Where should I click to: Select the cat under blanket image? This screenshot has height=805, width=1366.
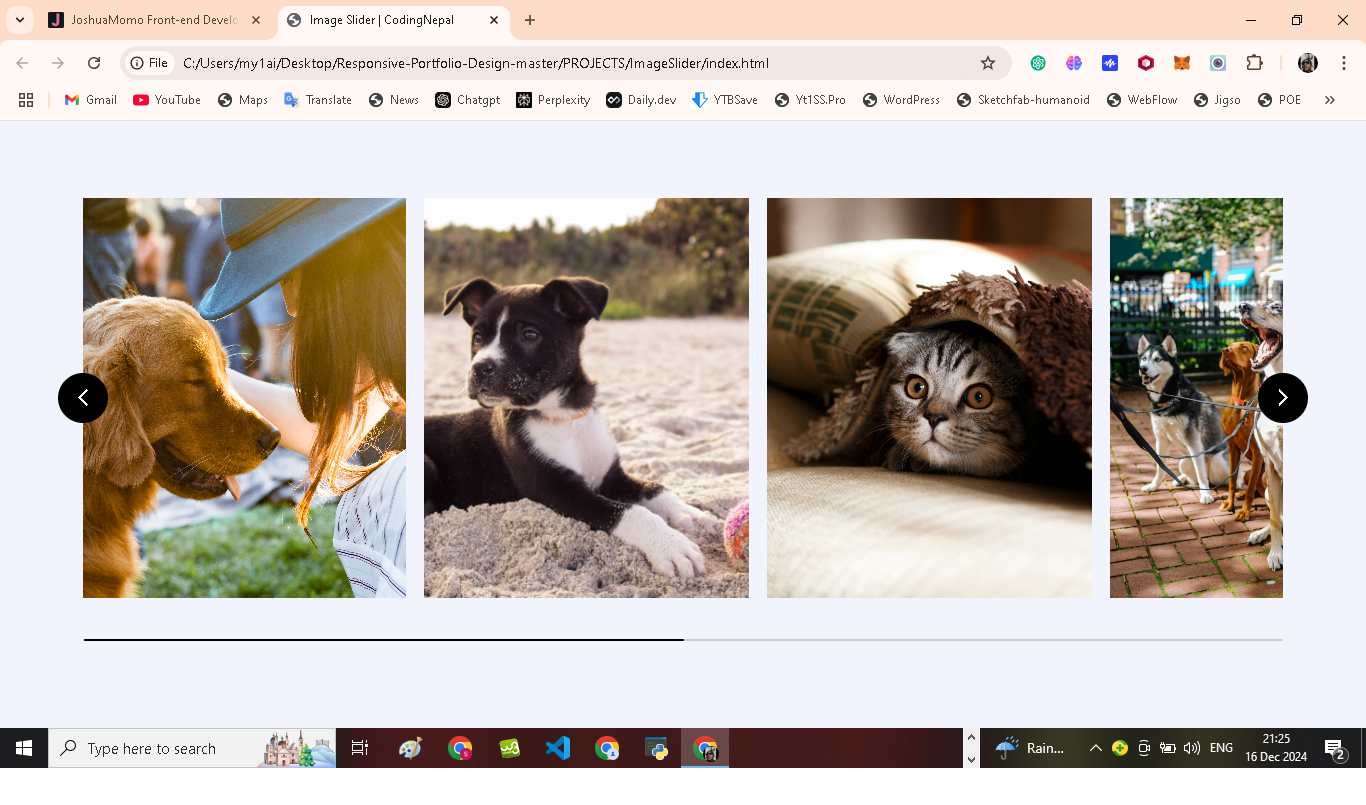pos(929,398)
